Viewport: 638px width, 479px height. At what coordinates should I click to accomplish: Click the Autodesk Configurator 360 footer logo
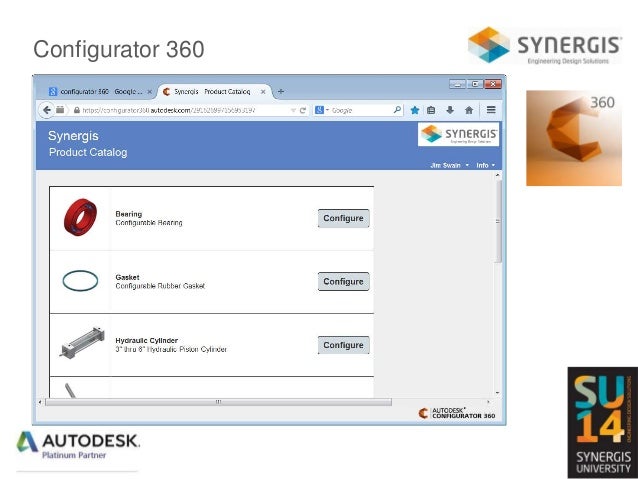point(457,413)
